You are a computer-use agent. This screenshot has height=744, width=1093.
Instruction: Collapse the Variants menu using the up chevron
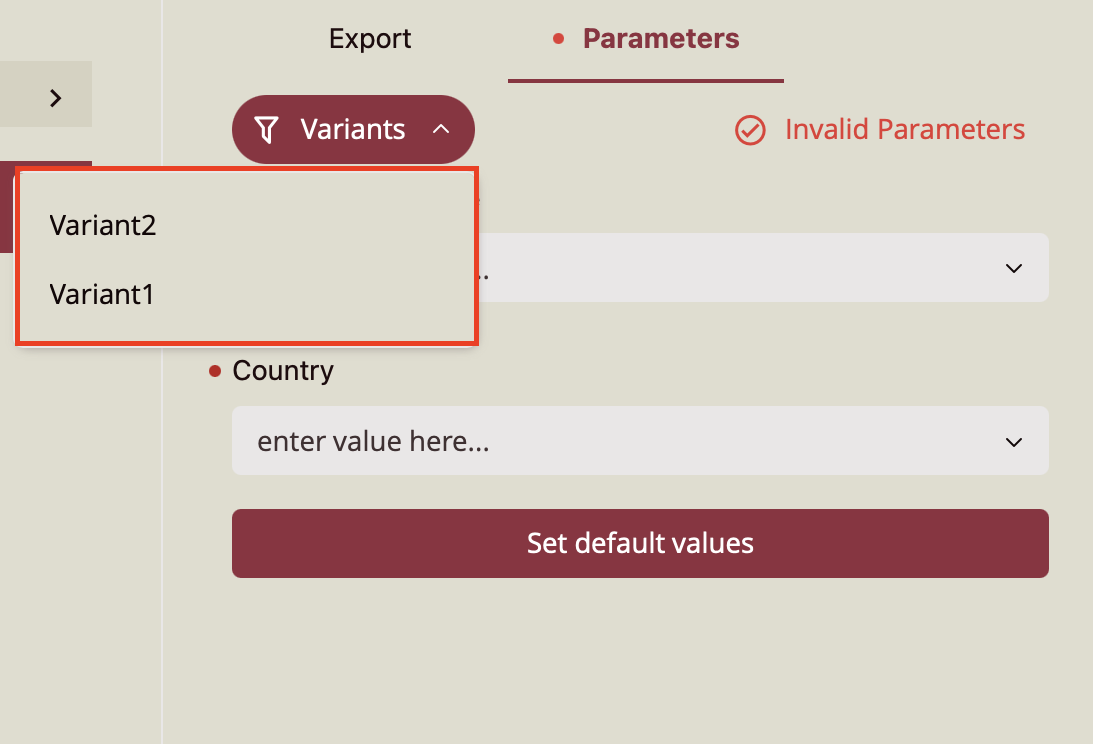[x=441, y=129]
